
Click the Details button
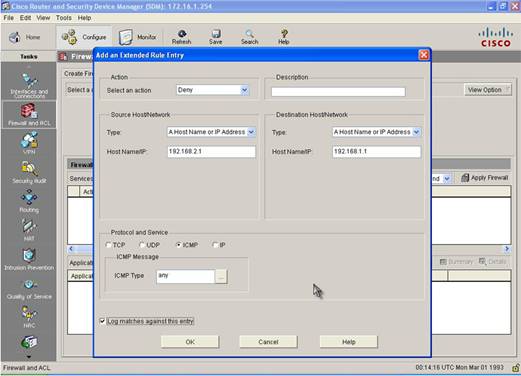(x=493, y=262)
